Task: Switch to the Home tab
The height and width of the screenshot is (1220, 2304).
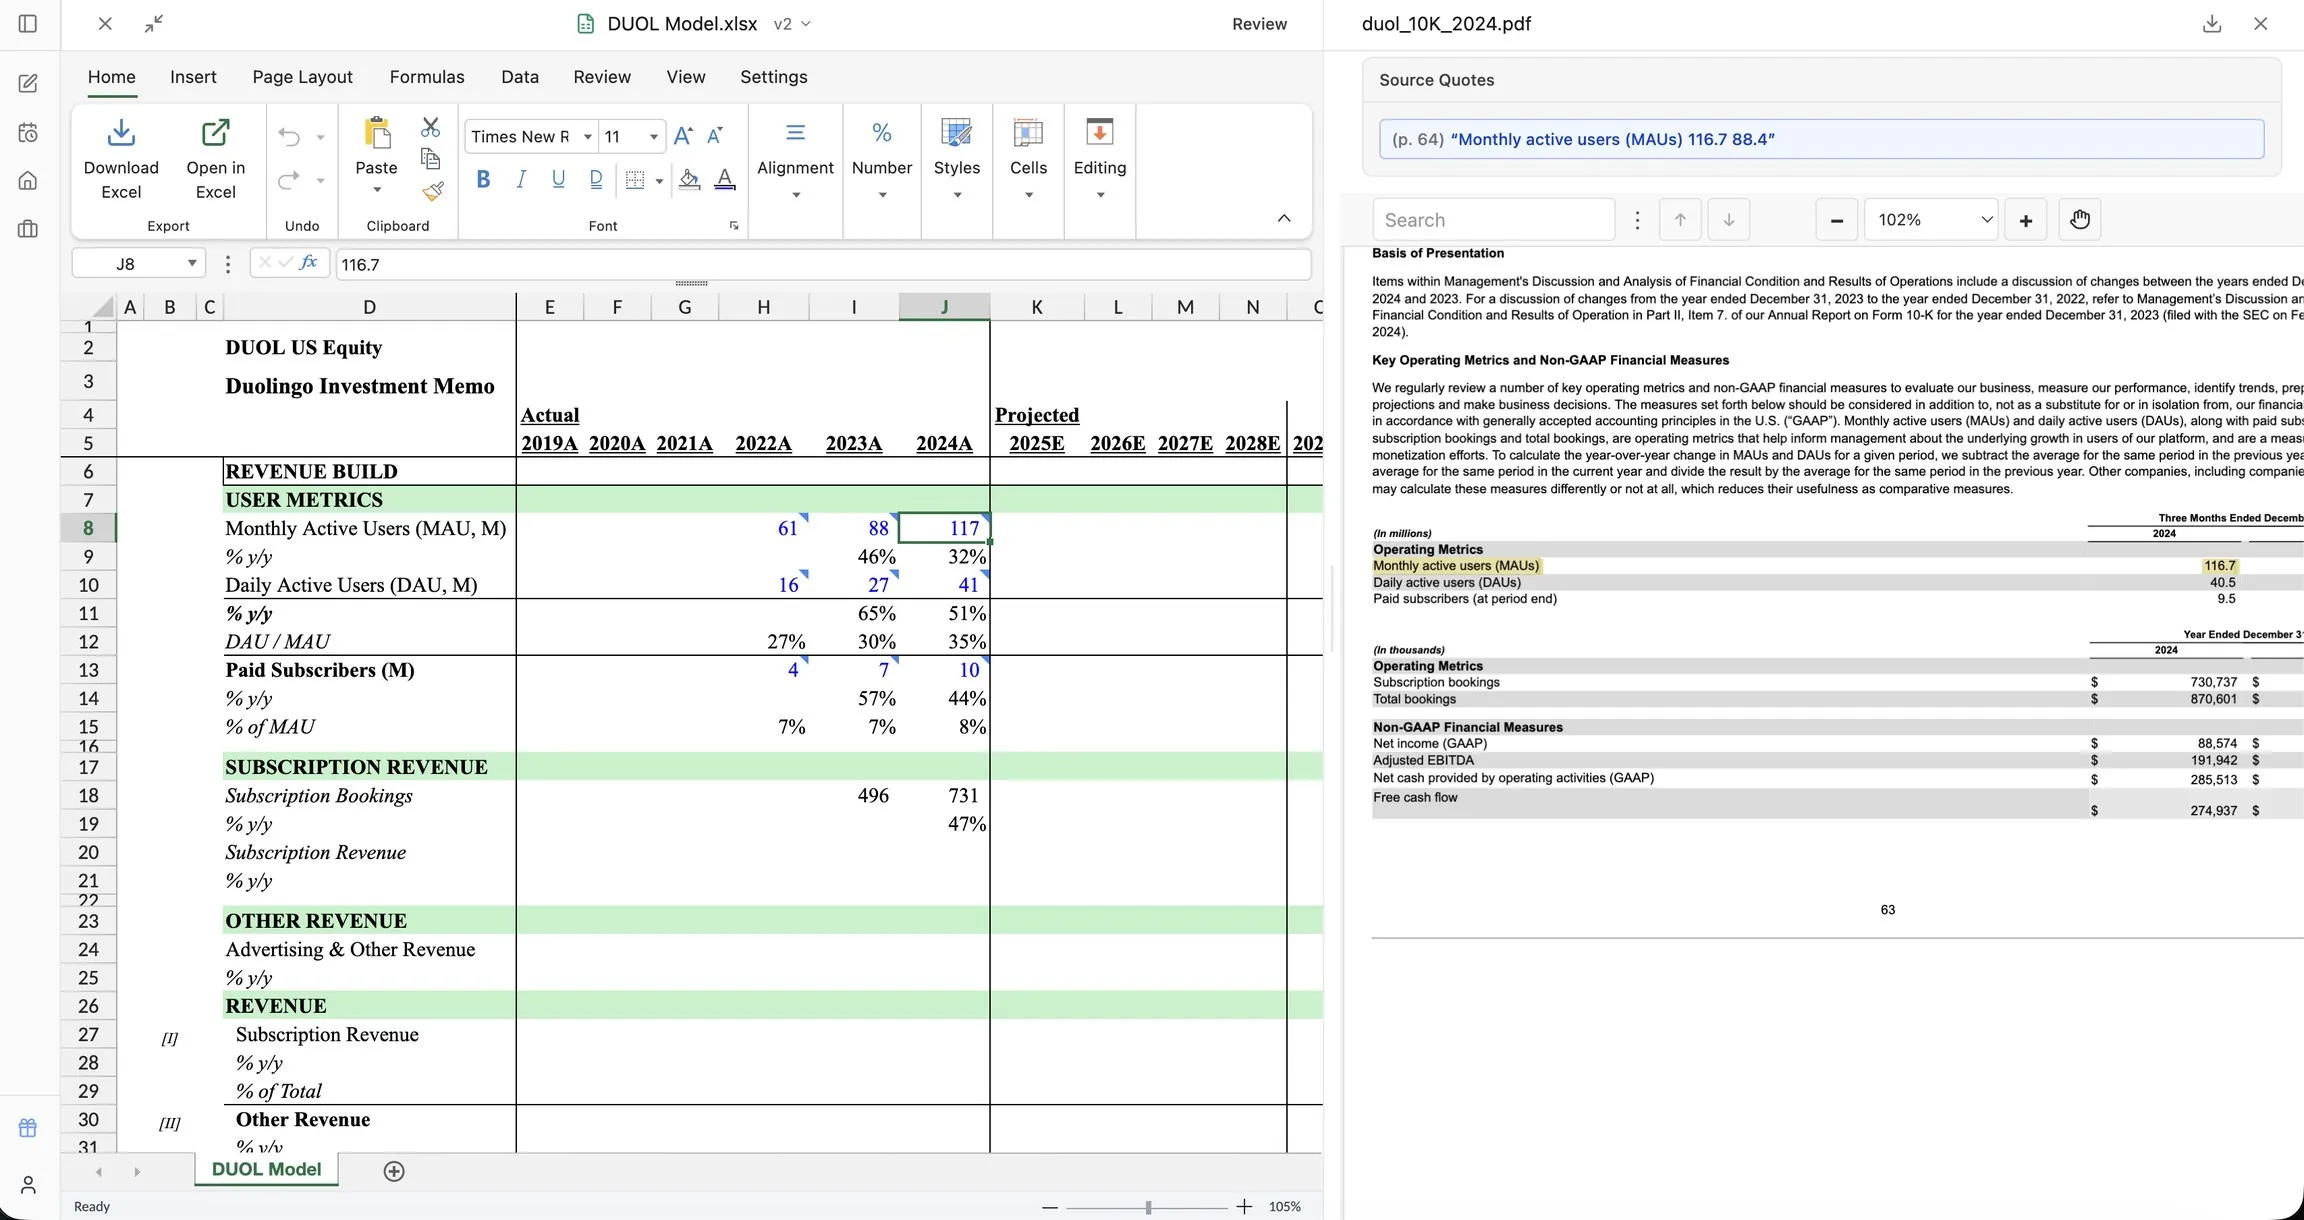Action: coord(111,77)
